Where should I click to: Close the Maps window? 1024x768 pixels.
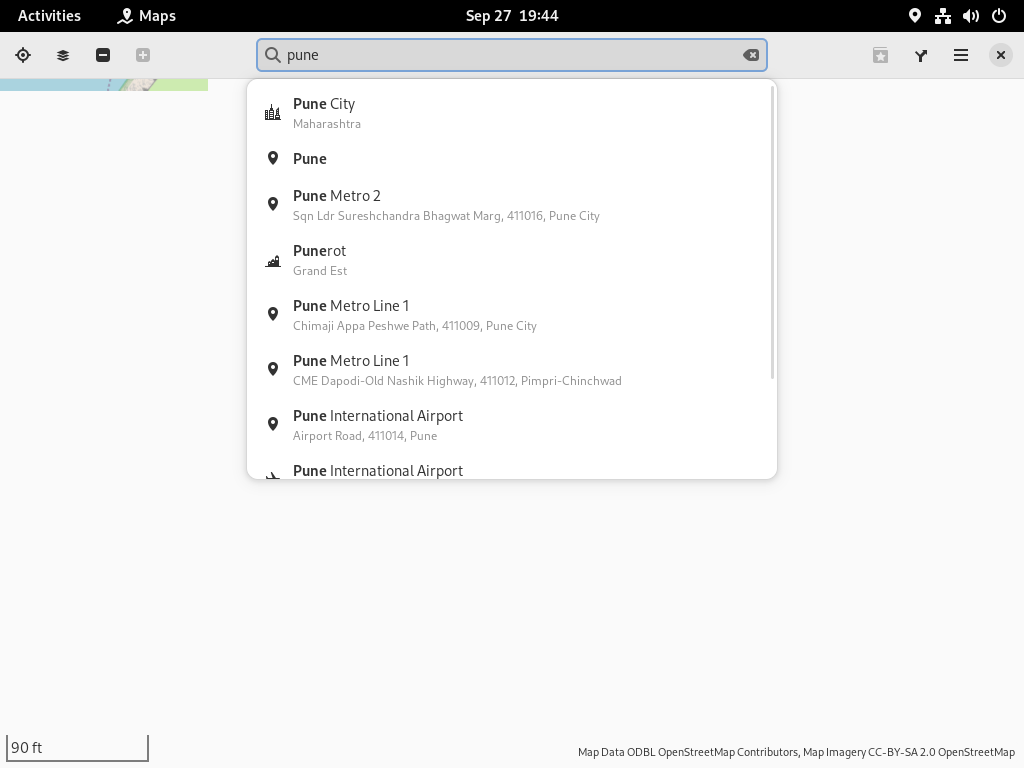1000,56
